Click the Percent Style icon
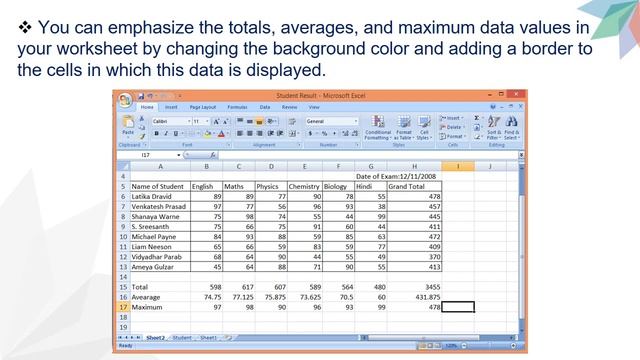The image size is (640, 360). (x=324, y=133)
